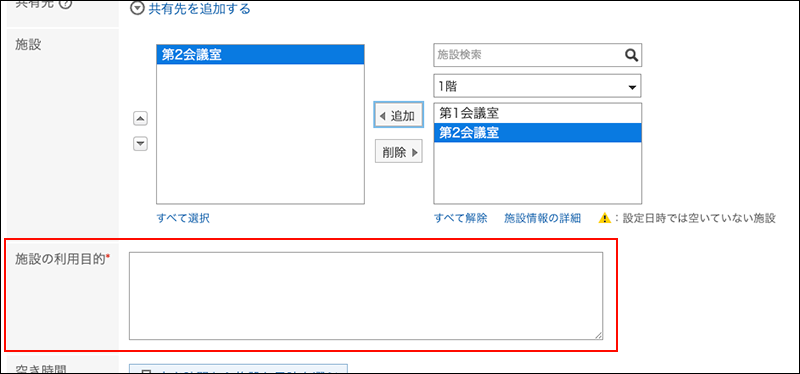
Task: Click the ◀ 追加 button
Action: (x=399, y=116)
